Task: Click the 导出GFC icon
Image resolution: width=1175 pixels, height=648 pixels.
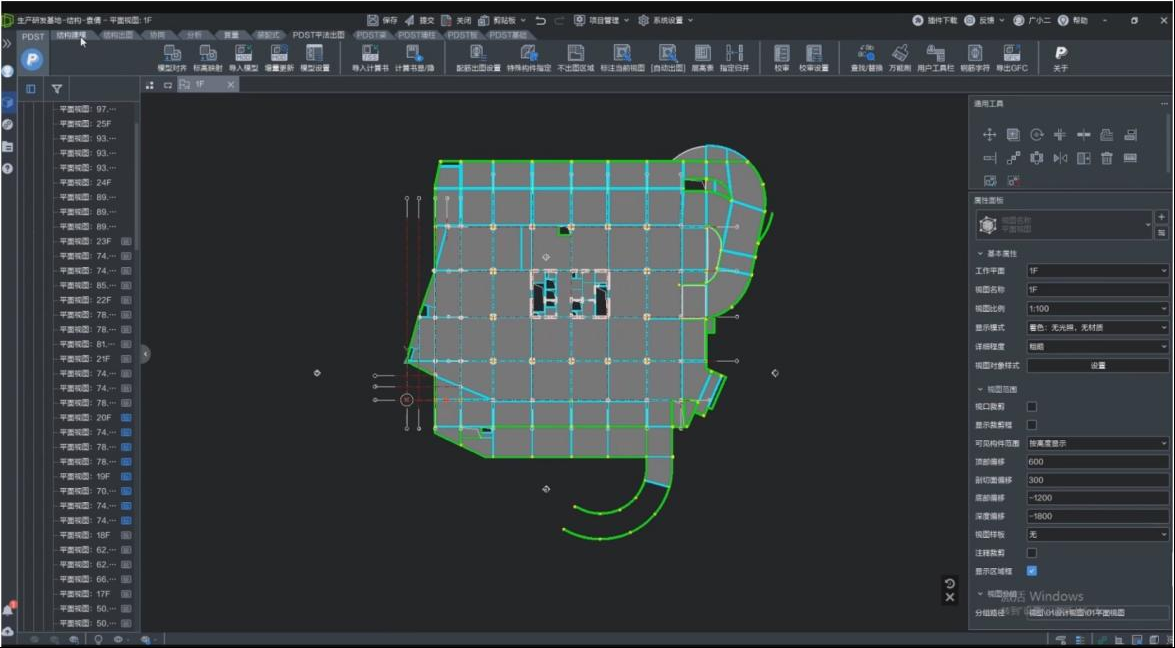Action: click(x=1012, y=53)
